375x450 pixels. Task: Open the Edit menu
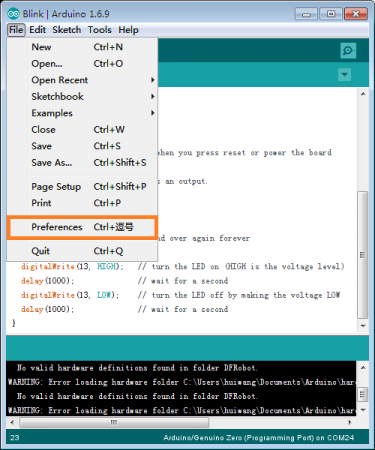click(x=37, y=30)
